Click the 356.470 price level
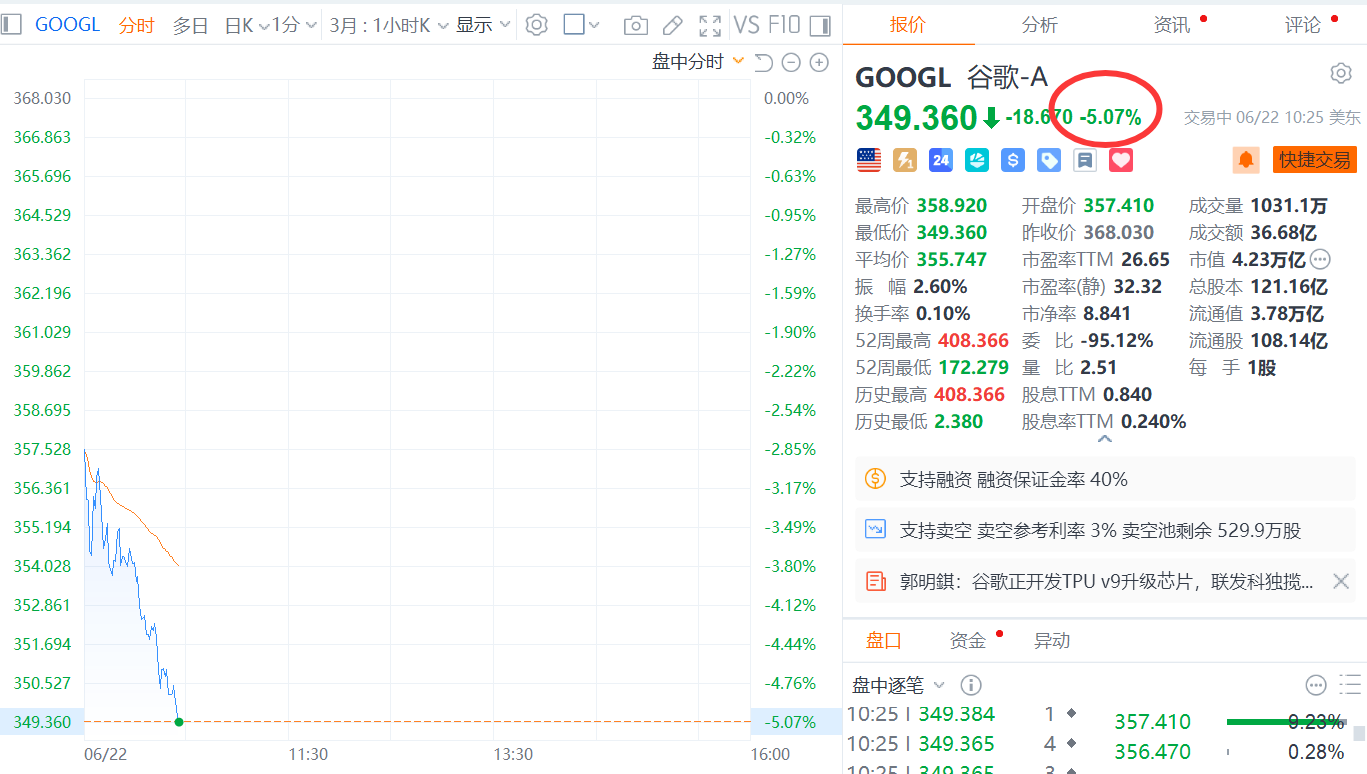The height and width of the screenshot is (774, 1367). coord(1152,752)
